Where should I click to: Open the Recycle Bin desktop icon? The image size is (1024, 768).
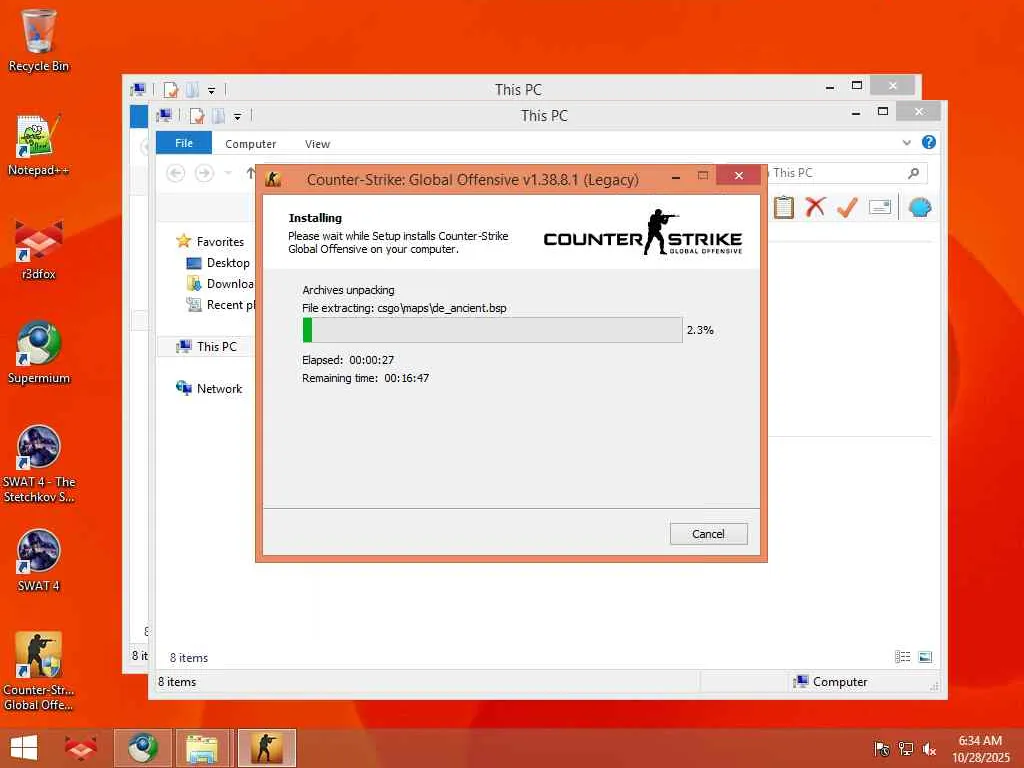[39, 40]
